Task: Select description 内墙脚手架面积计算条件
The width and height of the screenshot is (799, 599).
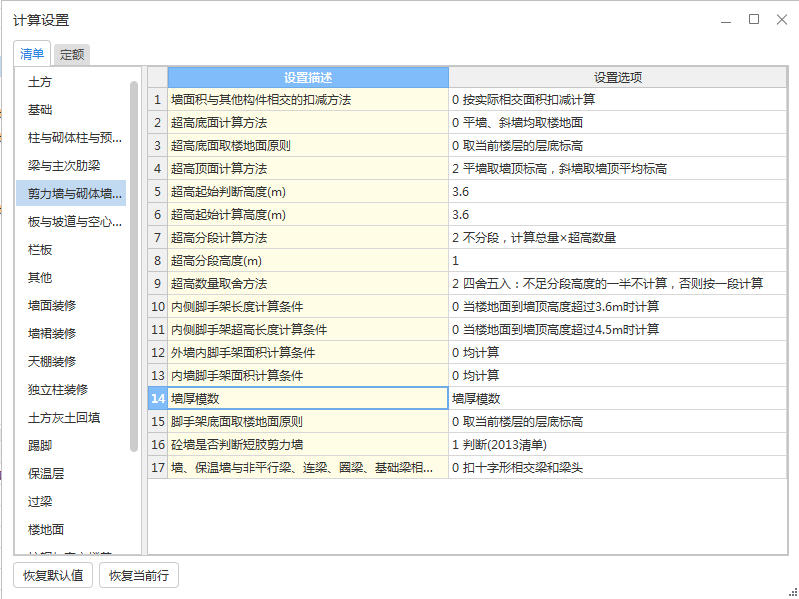Action: tap(308, 375)
